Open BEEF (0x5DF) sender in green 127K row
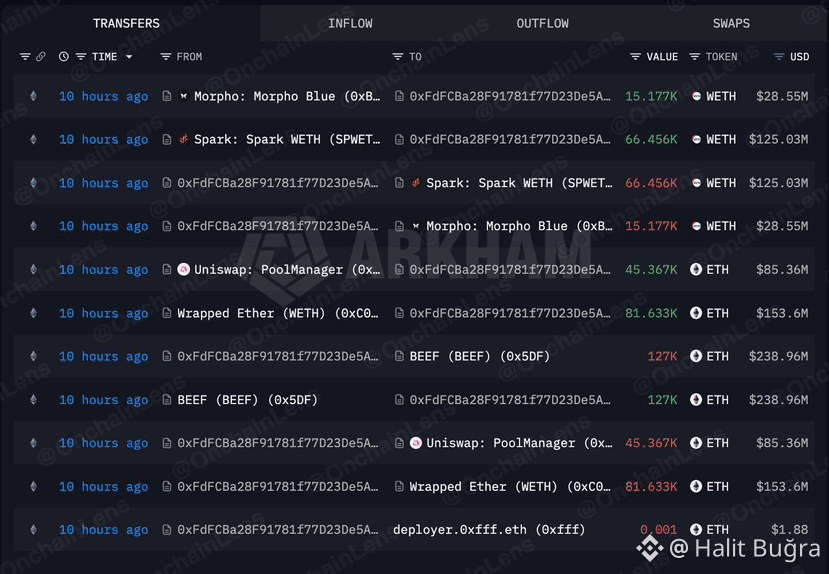 click(x=247, y=400)
